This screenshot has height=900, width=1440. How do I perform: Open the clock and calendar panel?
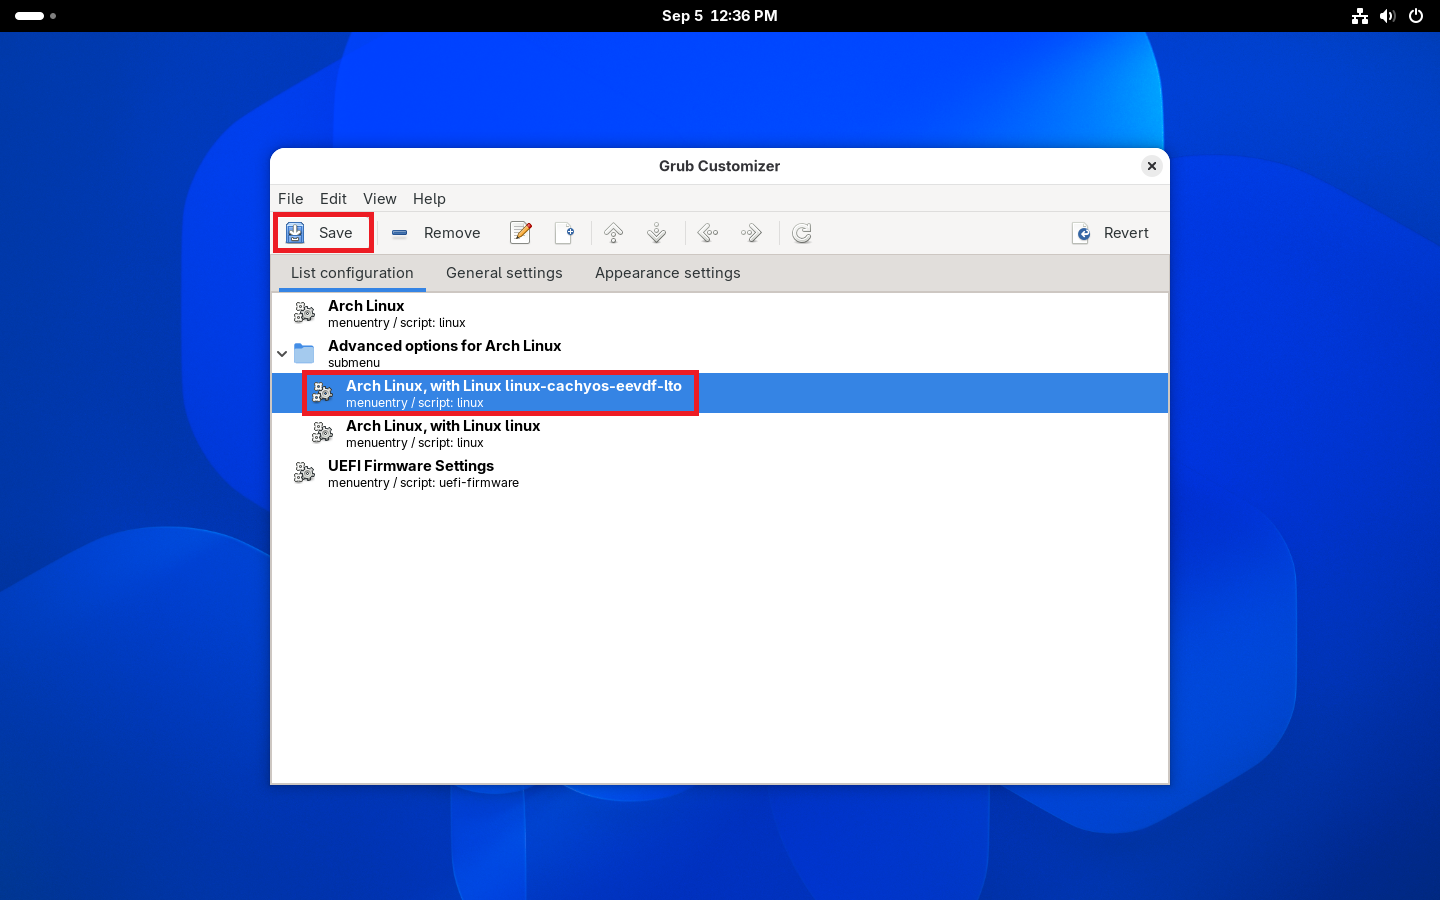[x=720, y=16]
